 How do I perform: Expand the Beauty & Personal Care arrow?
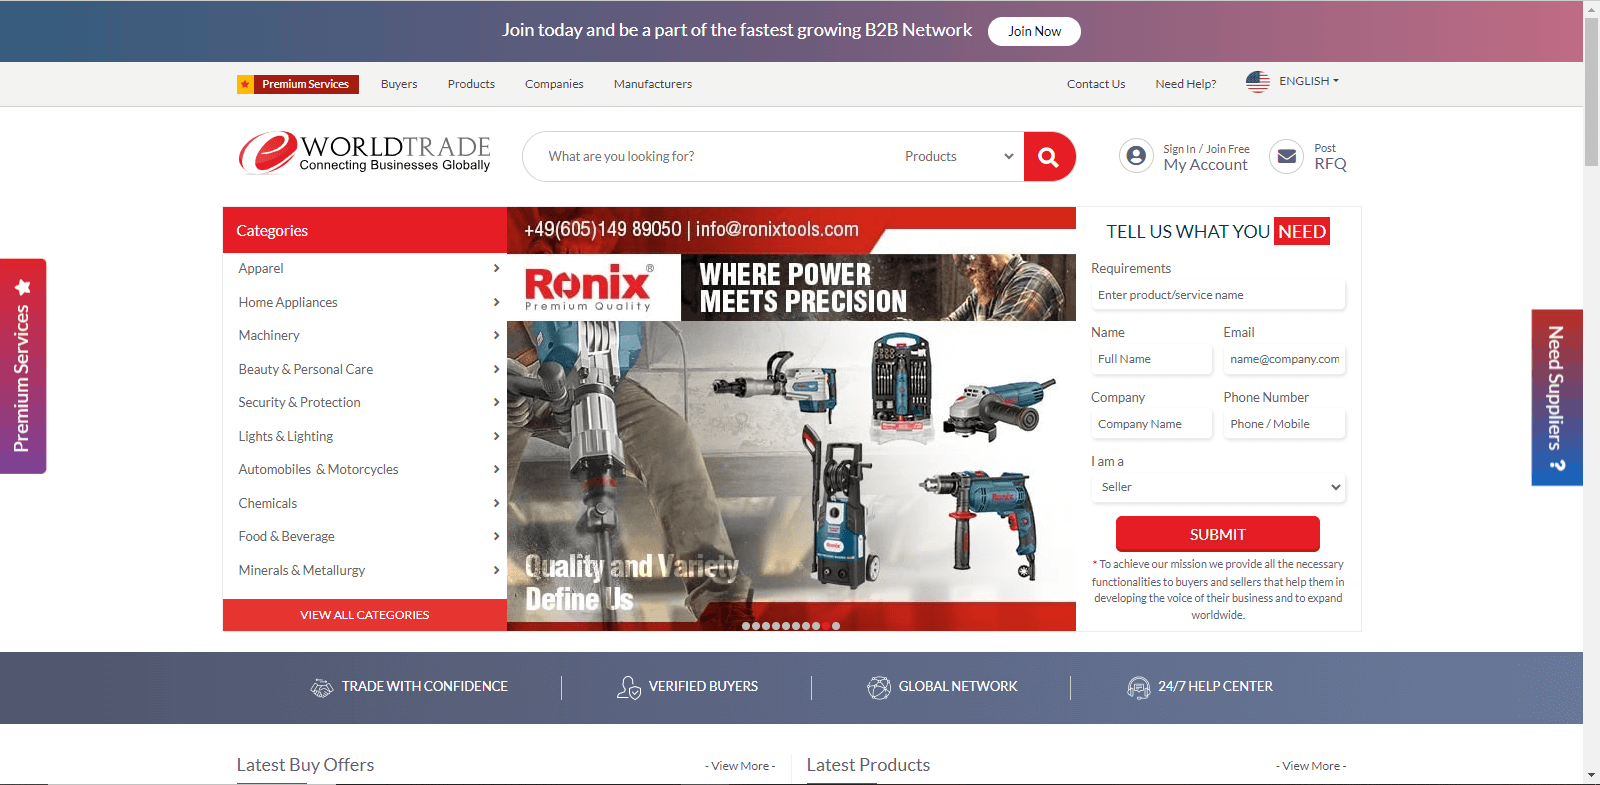496,369
